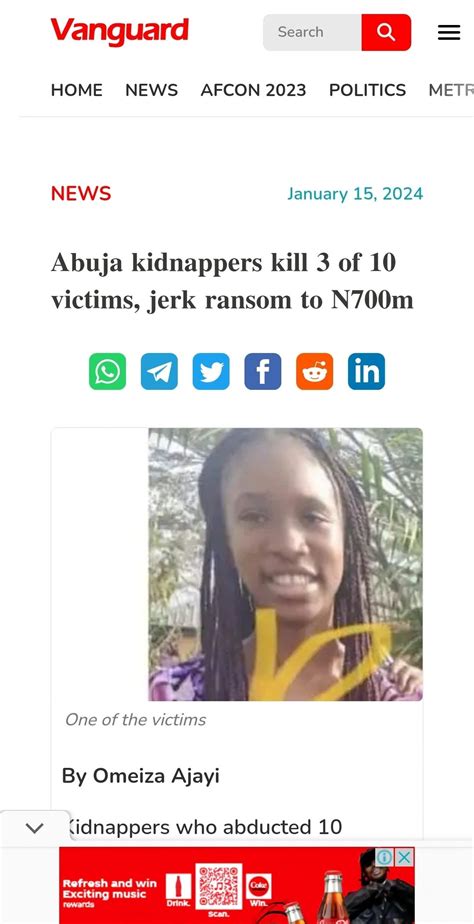The height and width of the screenshot is (924, 474).
Task: Share article on Reddit
Action: click(315, 371)
